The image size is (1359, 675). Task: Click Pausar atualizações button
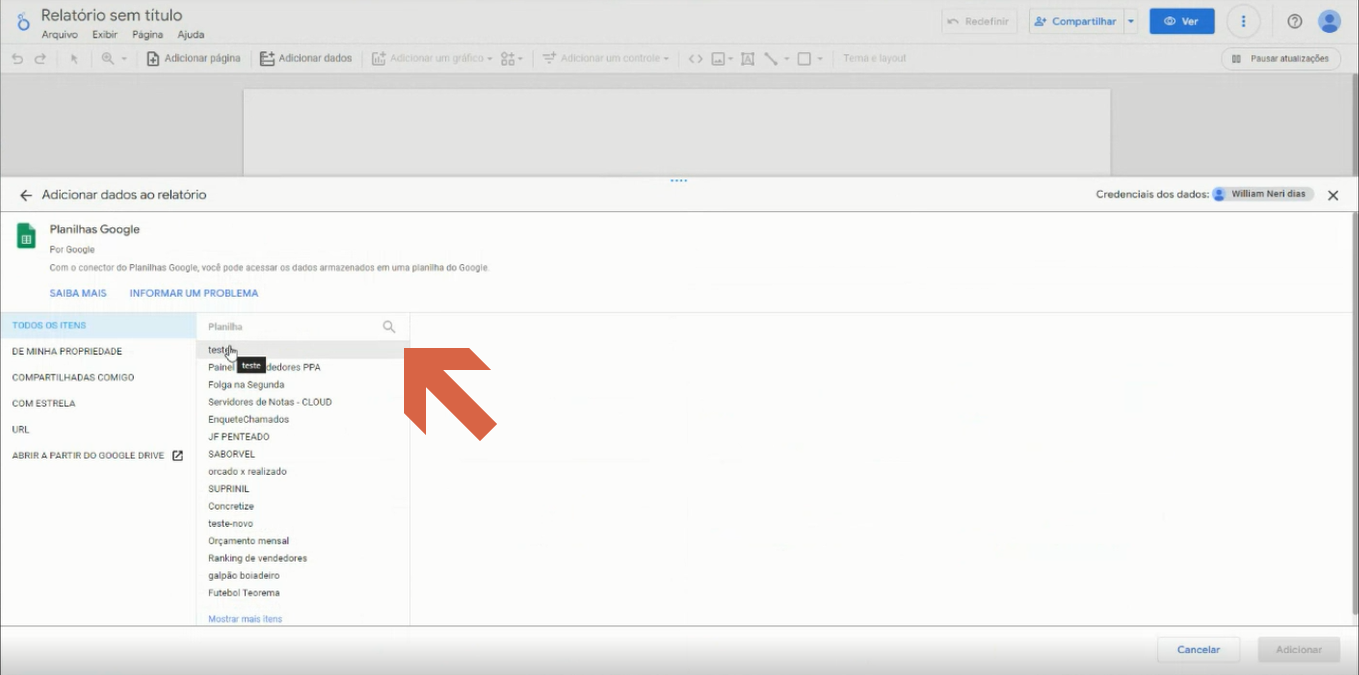(1281, 59)
